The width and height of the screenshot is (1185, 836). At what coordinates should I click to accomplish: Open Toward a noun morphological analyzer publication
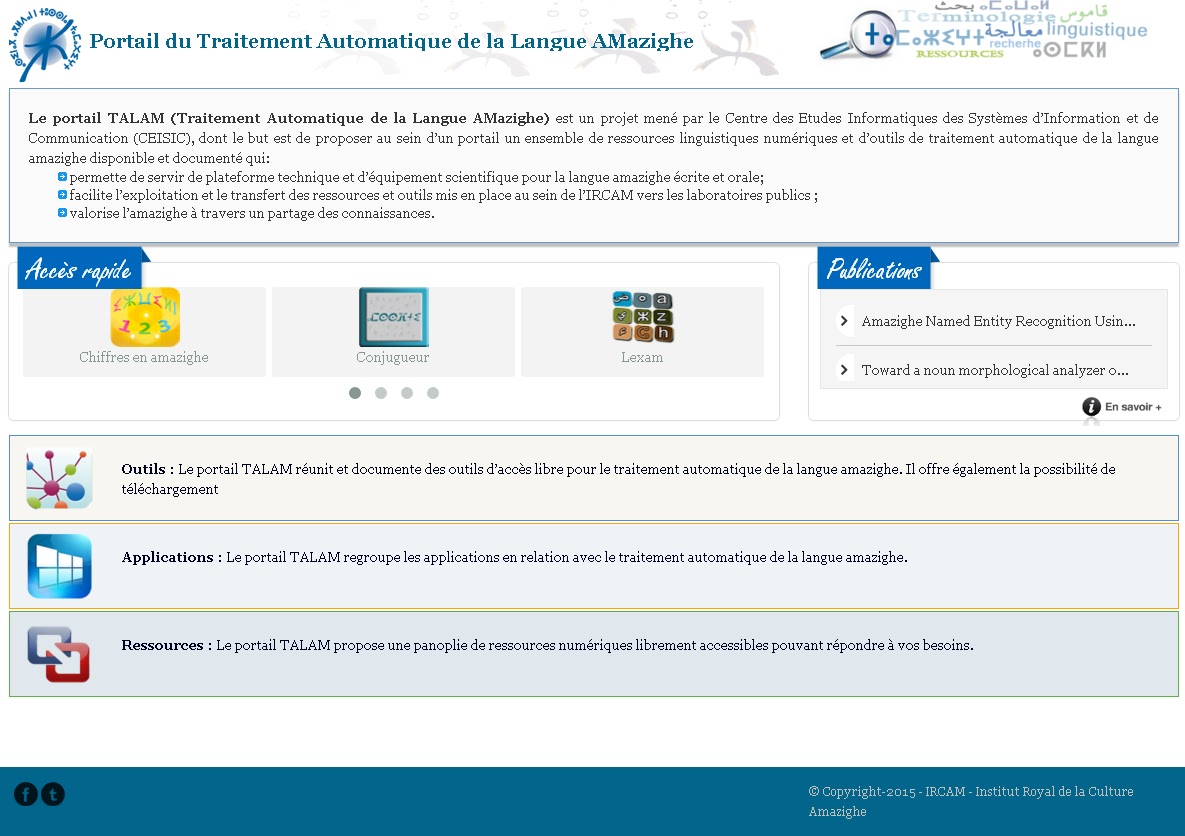click(995, 370)
